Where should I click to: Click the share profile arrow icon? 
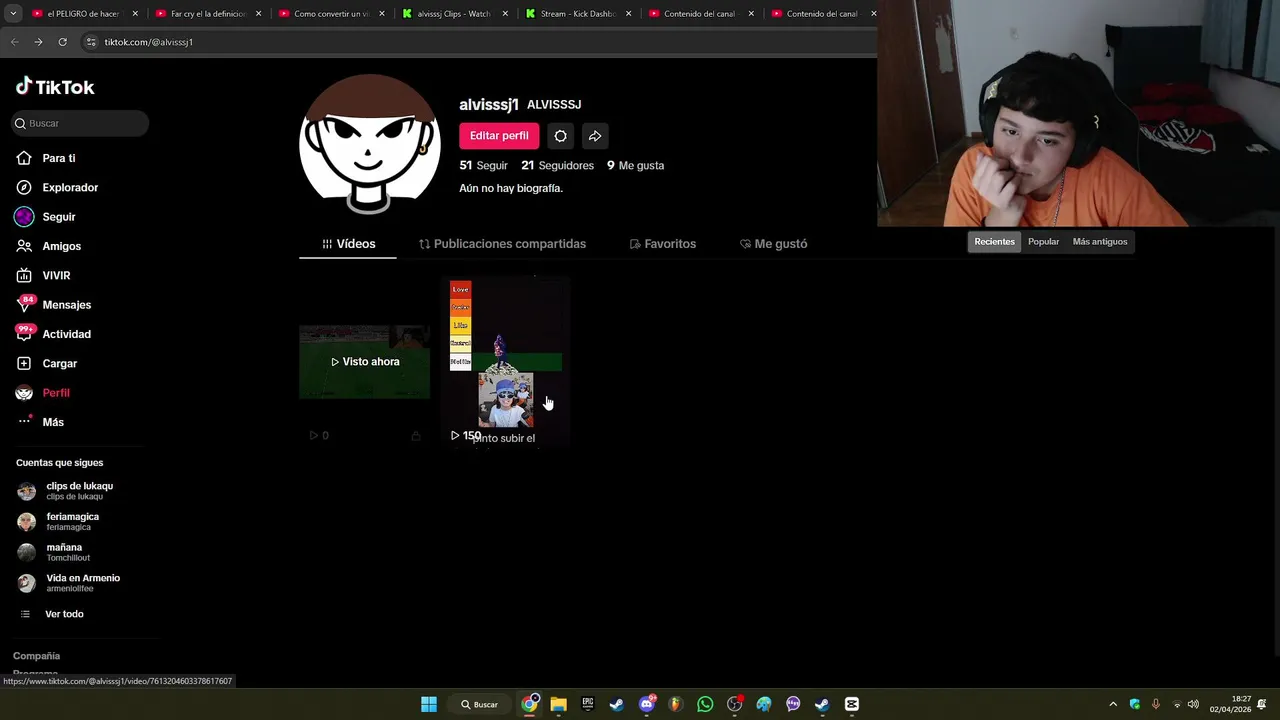coord(594,136)
